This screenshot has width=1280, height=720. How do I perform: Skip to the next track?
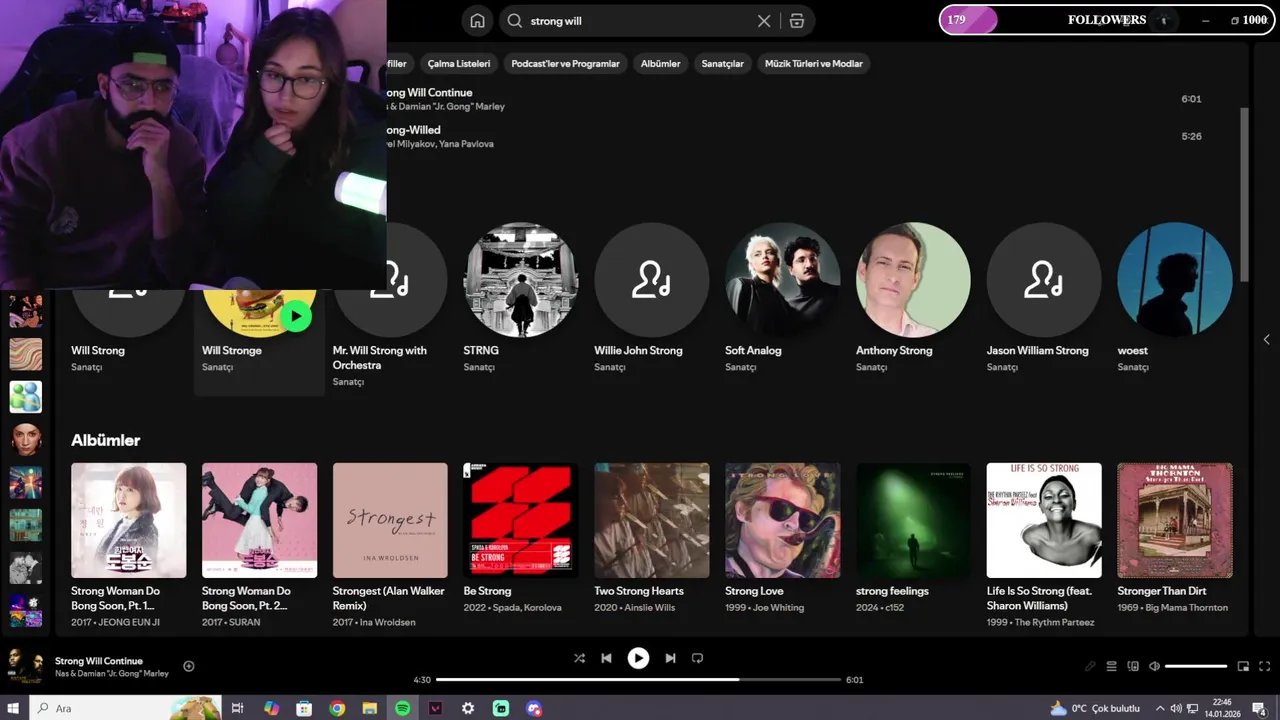pyautogui.click(x=670, y=658)
